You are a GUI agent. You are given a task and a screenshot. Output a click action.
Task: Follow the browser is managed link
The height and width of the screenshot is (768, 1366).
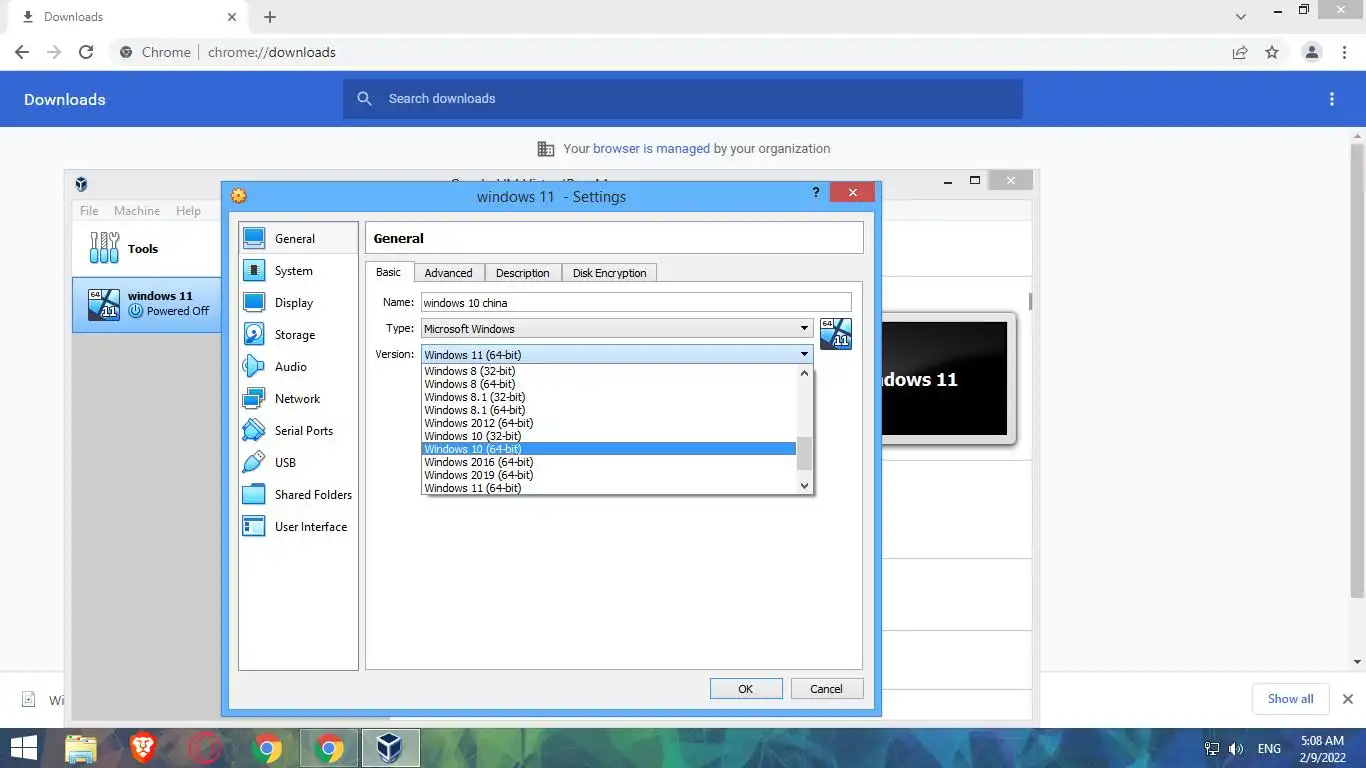tap(651, 148)
